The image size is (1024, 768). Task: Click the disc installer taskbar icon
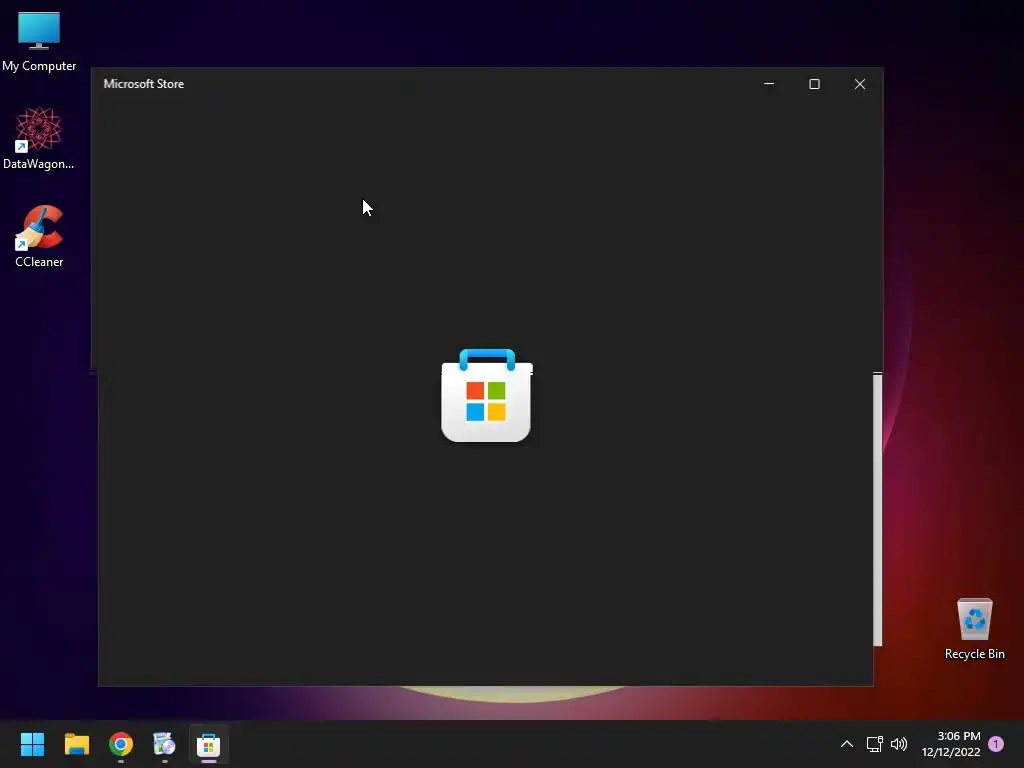pyautogui.click(x=164, y=744)
